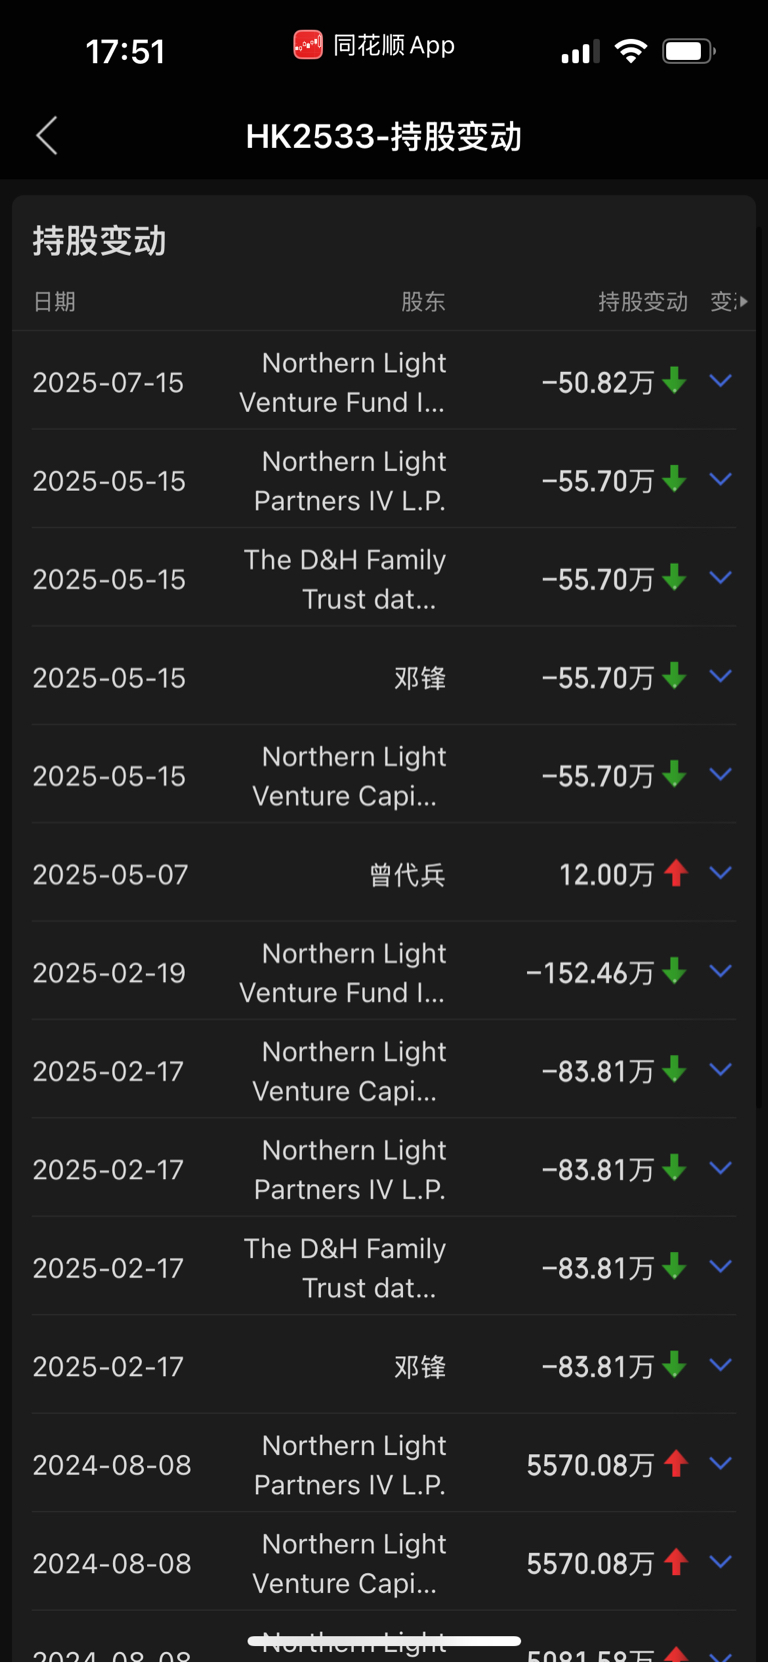Tap the 持股变动 column header

(643, 302)
